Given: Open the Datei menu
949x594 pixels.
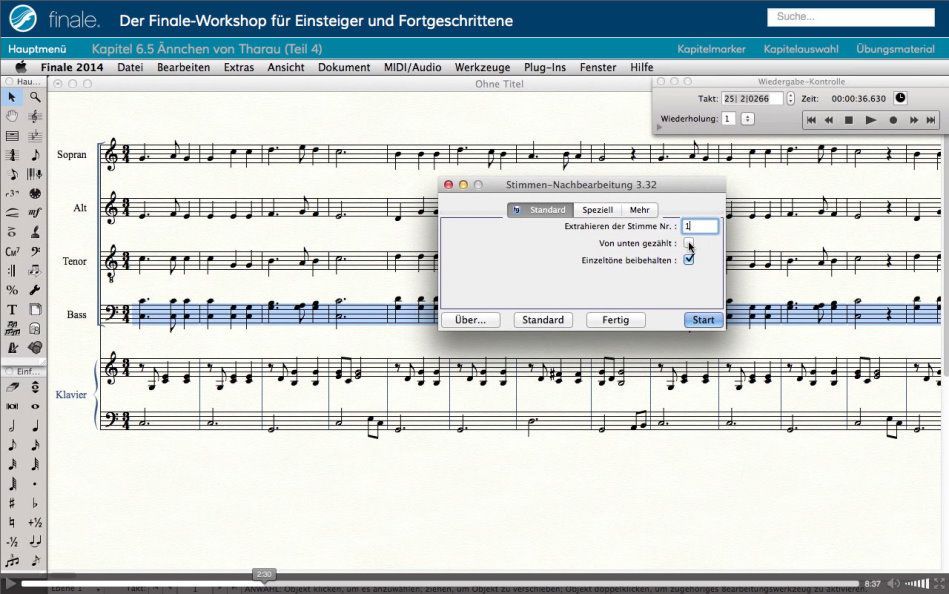Looking at the screenshot, I should click(130, 67).
